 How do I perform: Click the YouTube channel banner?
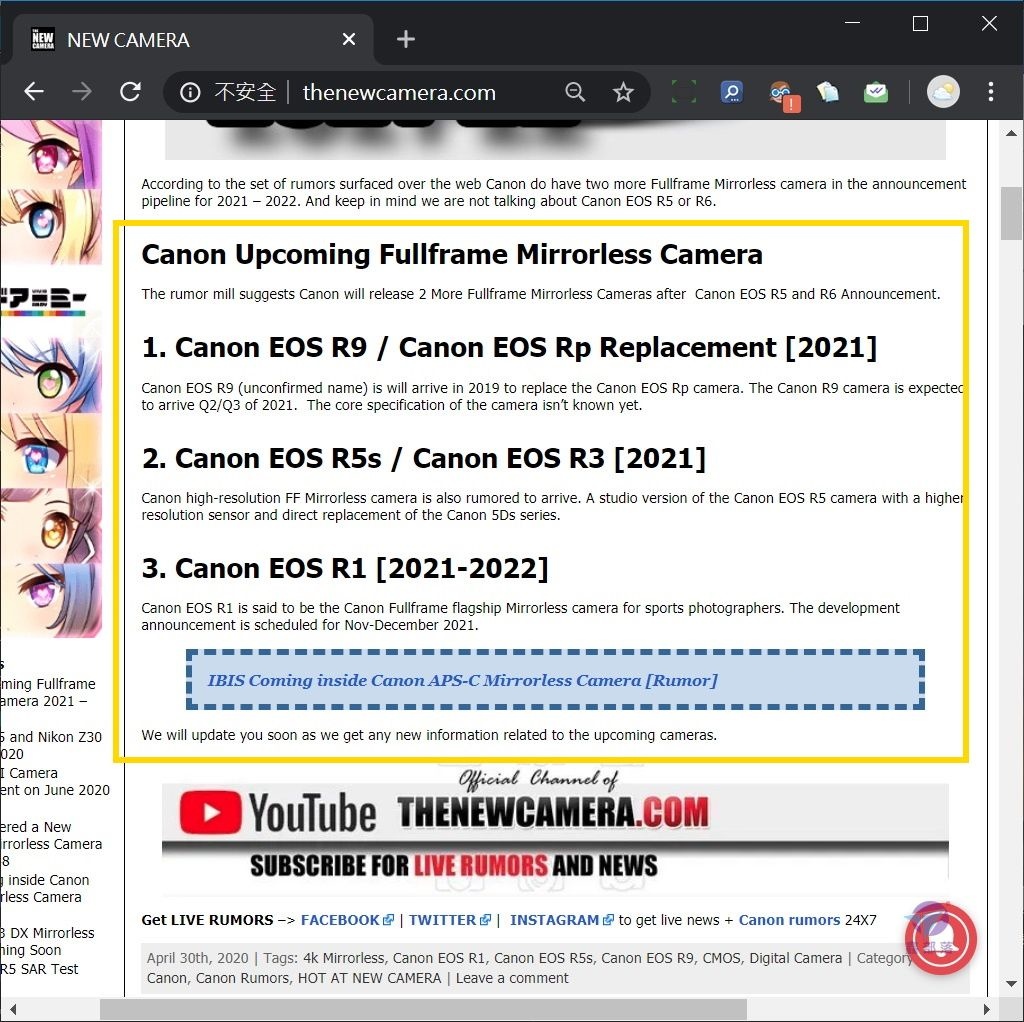pos(555,831)
